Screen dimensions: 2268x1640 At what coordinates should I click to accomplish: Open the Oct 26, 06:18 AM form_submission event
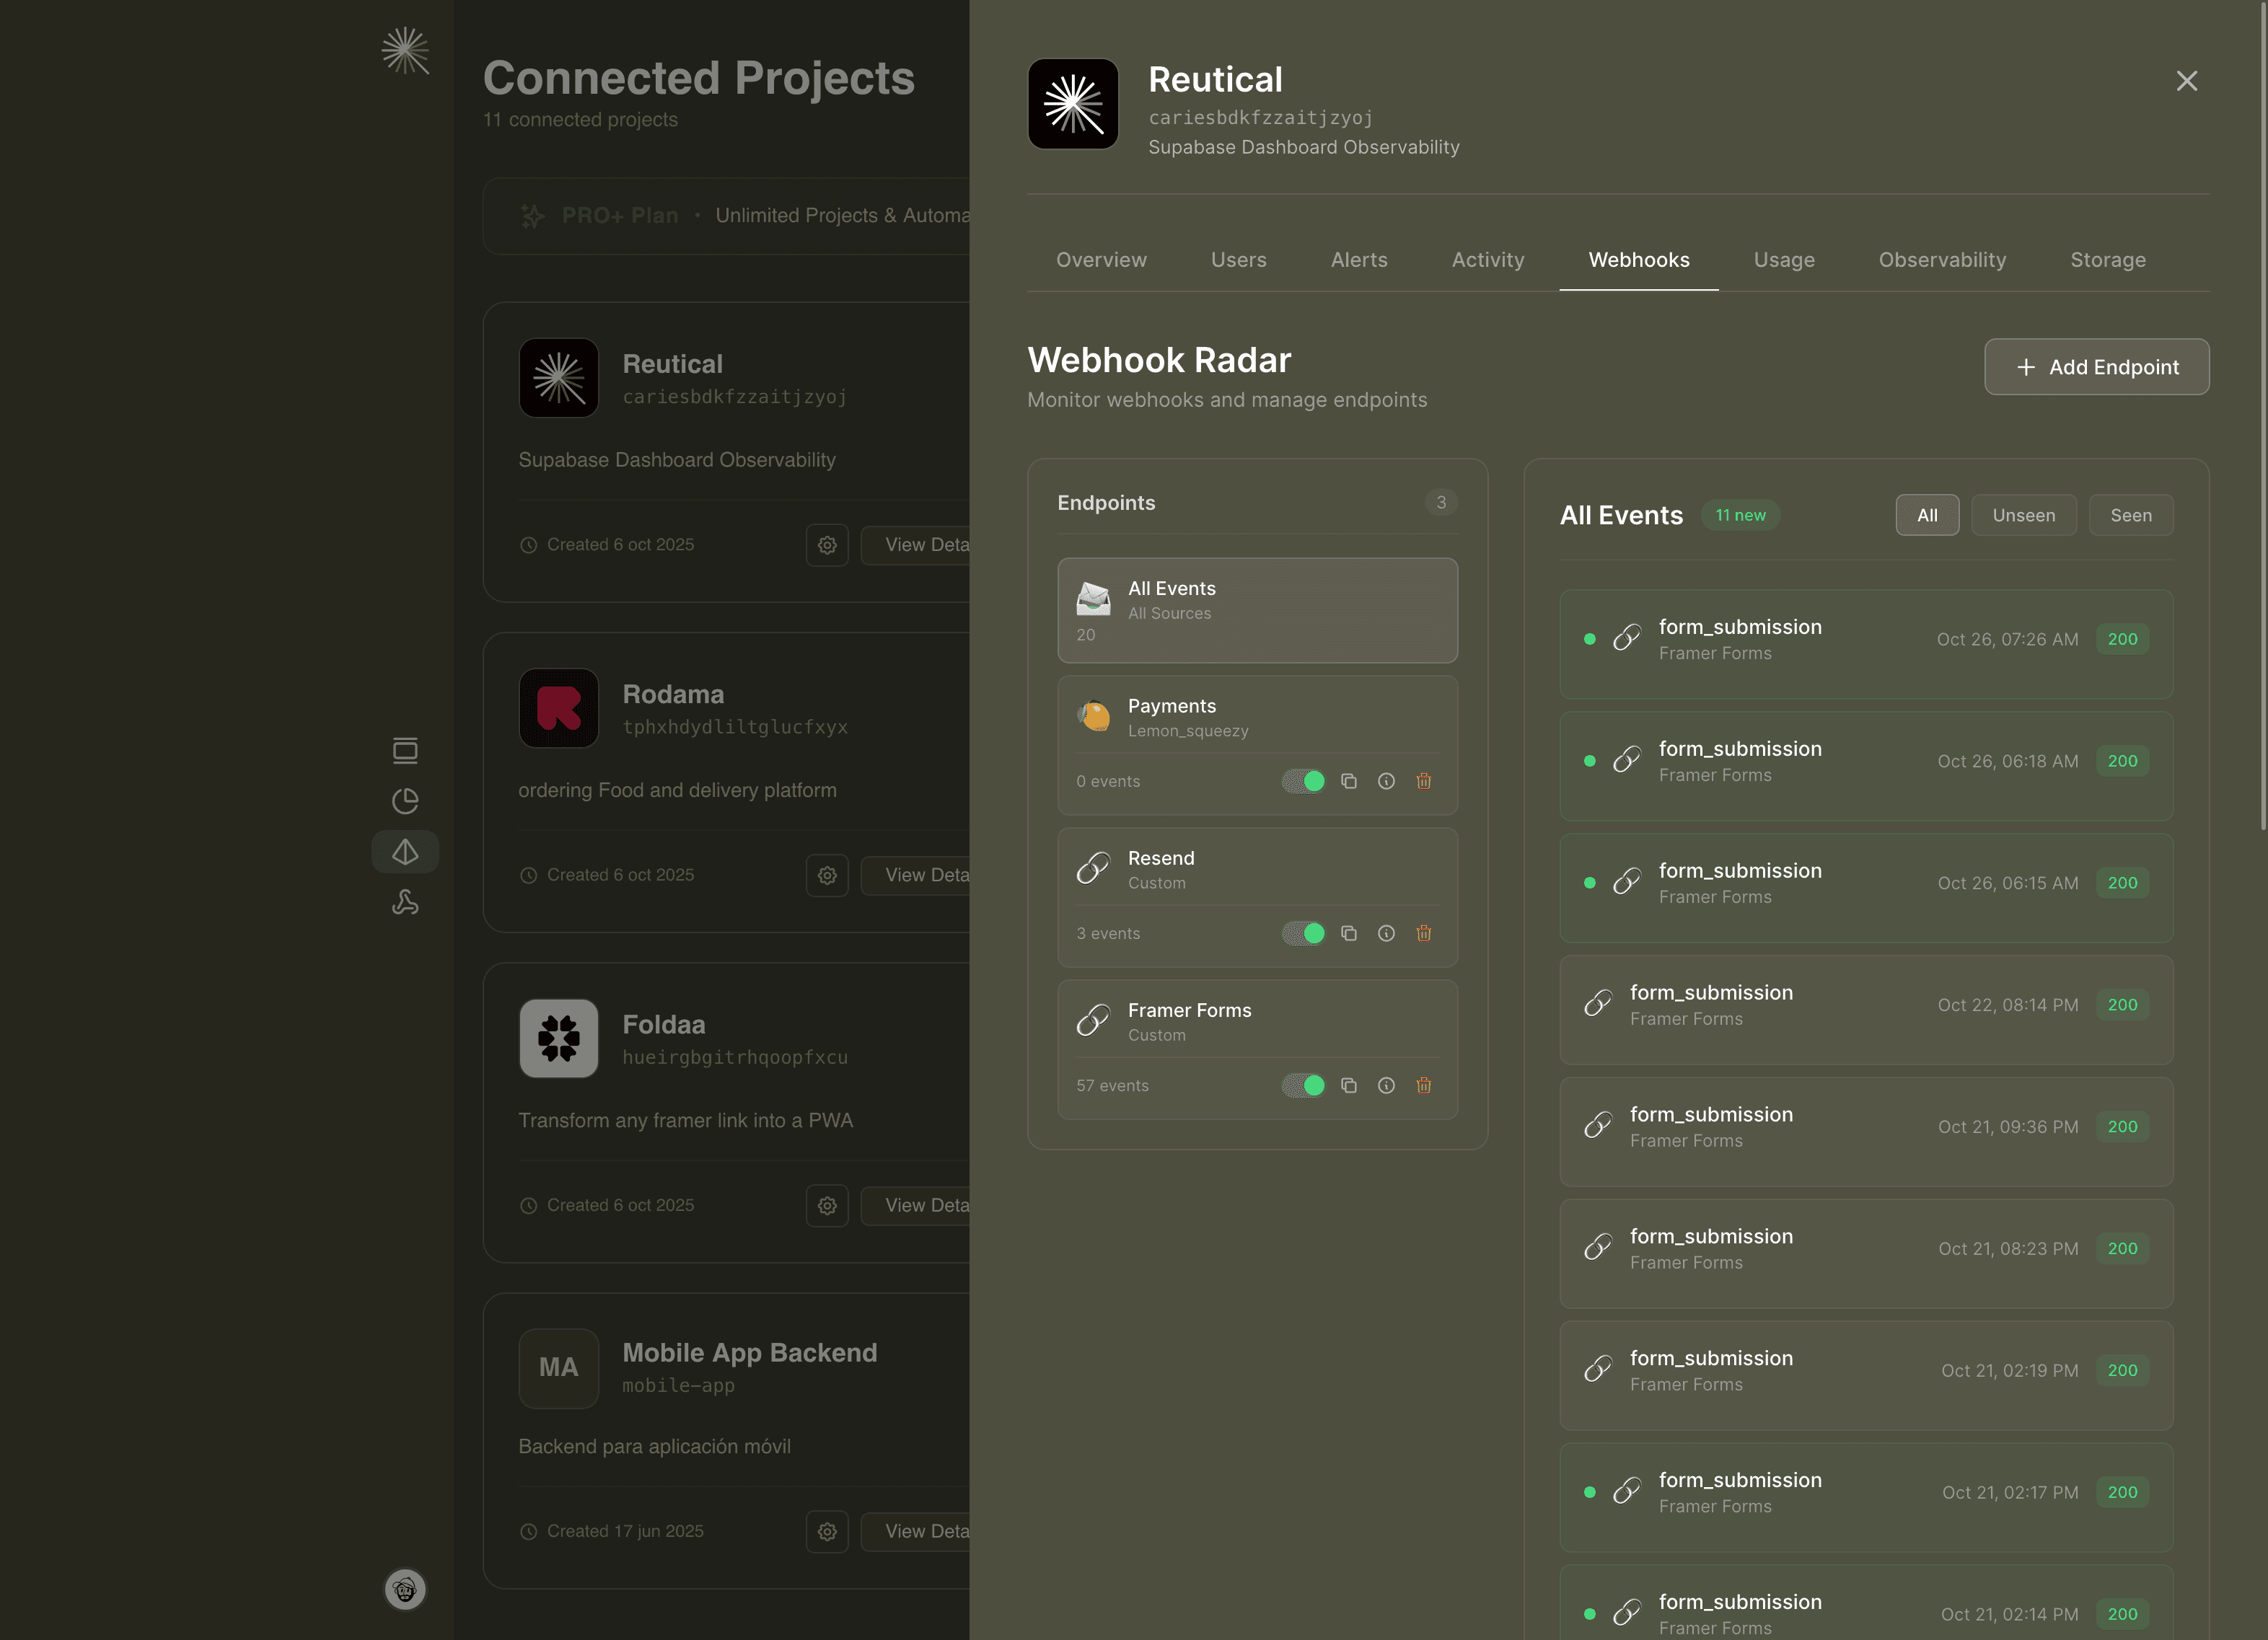pos(1866,766)
